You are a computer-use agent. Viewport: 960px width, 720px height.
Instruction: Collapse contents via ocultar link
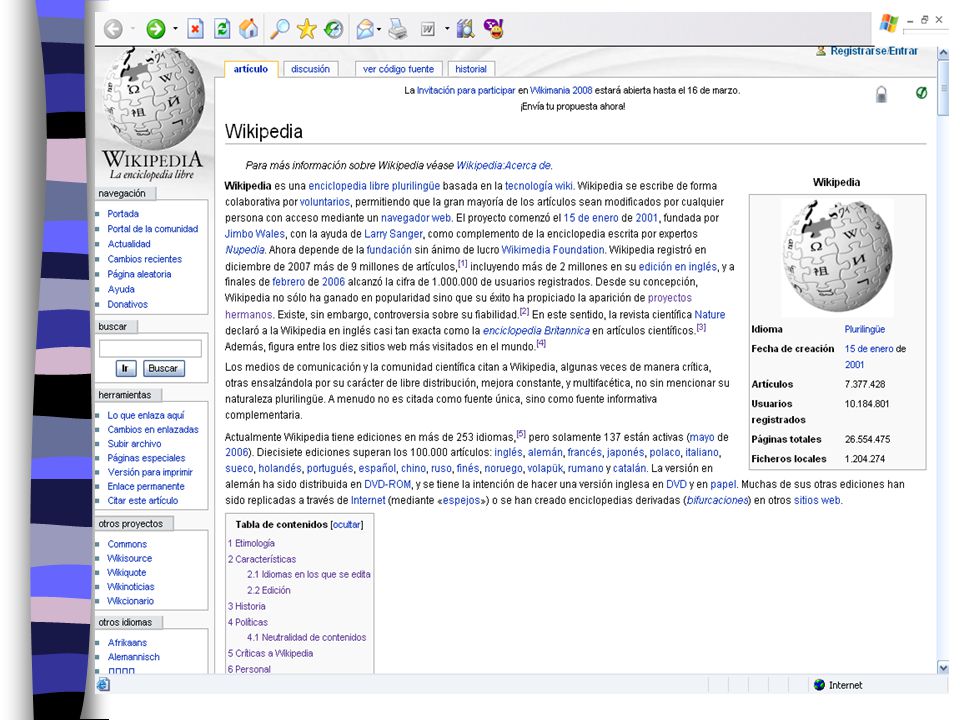(347, 525)
